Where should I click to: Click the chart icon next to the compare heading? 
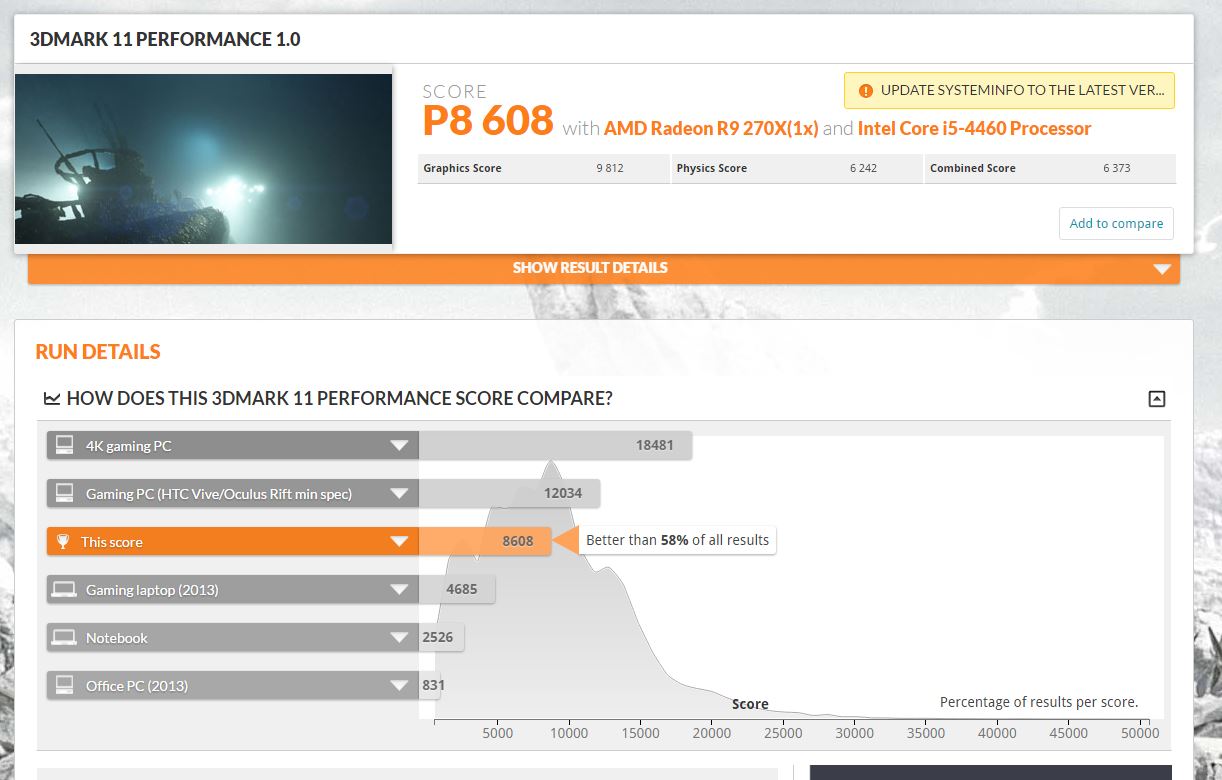(52, 399)
